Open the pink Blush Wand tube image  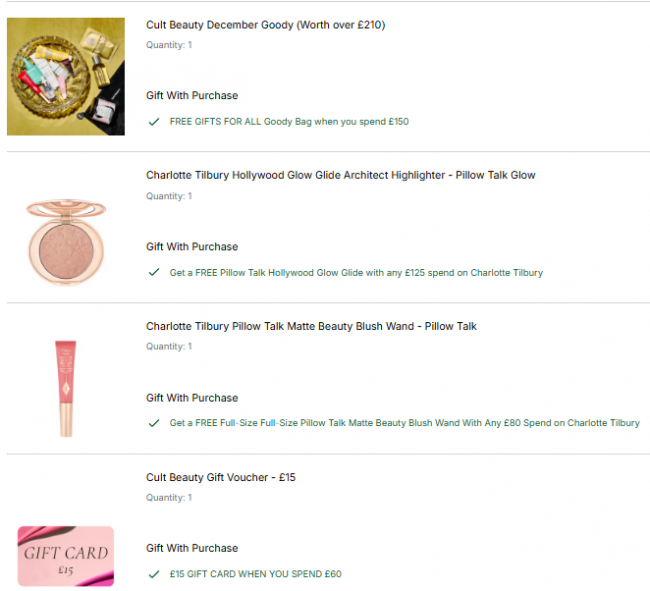tap(66, 388)
